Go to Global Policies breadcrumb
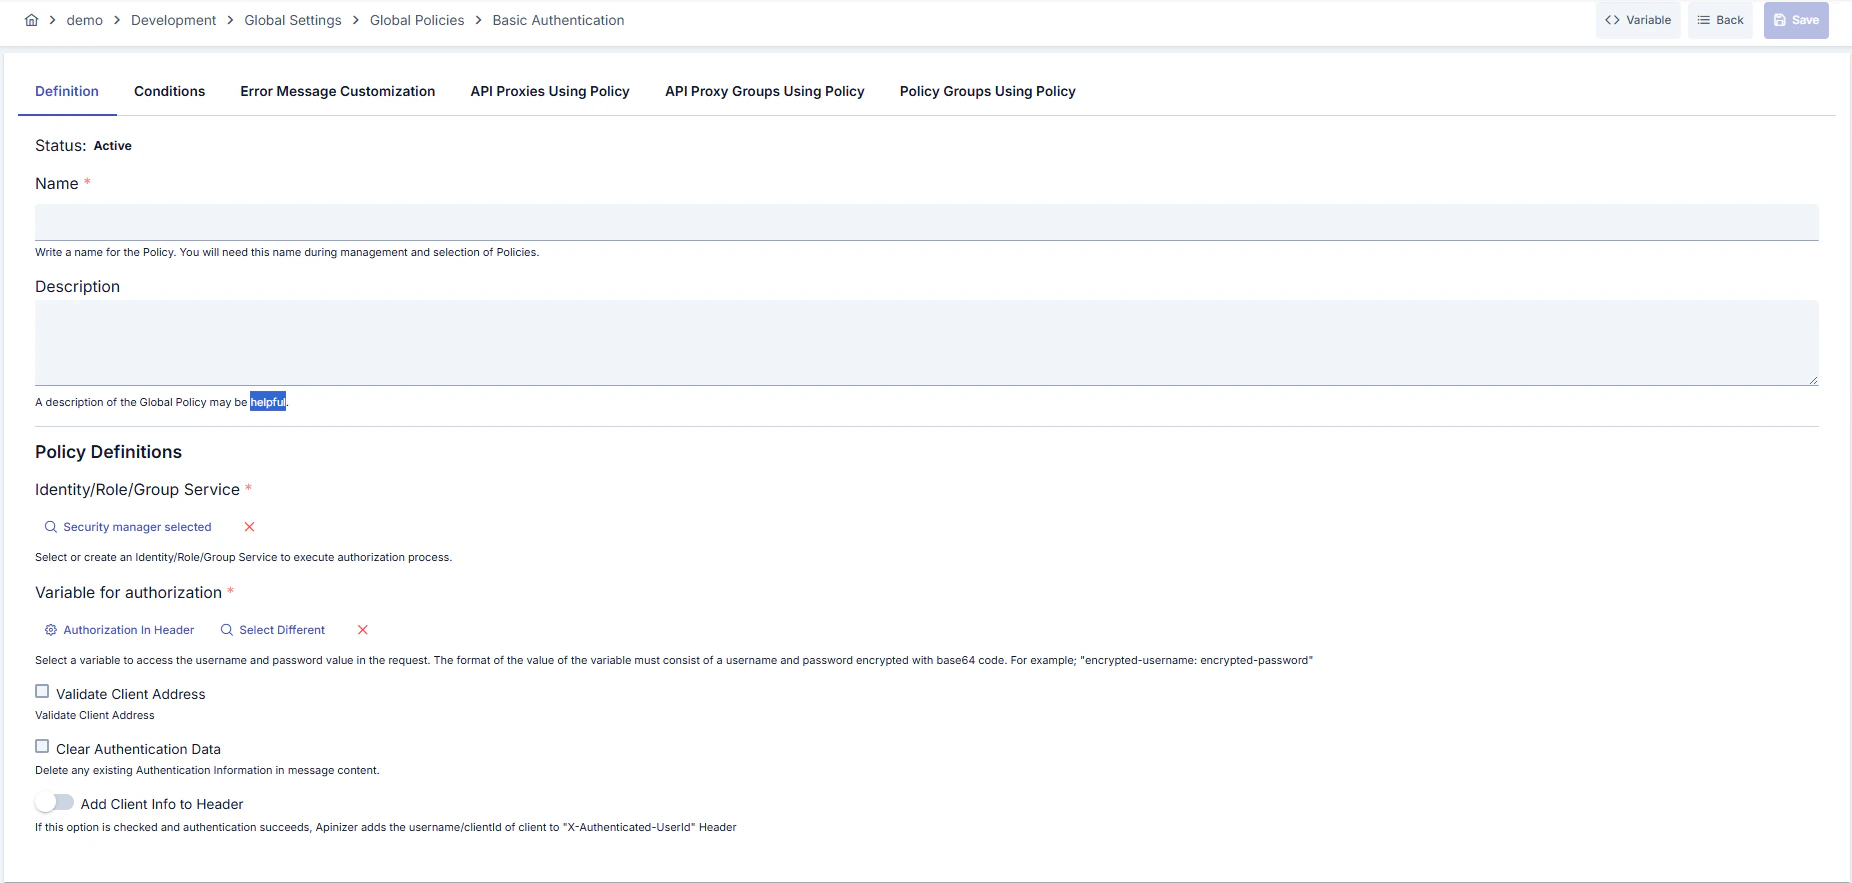Viewport: 1852px width, 883px height. point(417,20)
